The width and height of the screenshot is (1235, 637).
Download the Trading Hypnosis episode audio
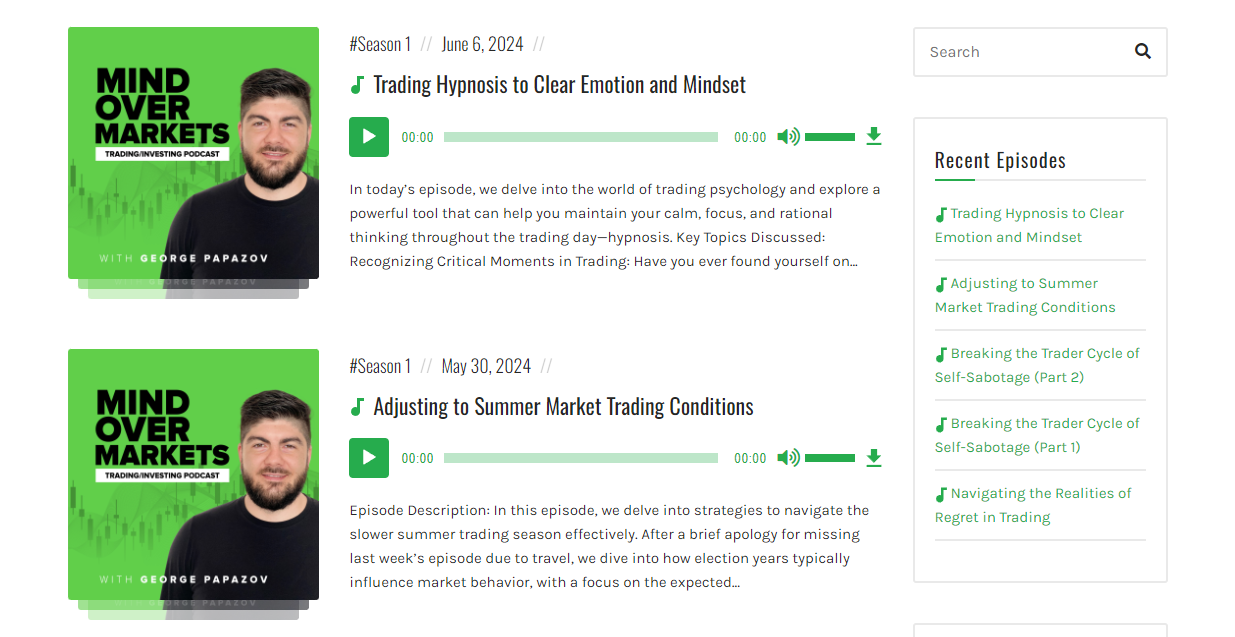(x=873, y=136)
